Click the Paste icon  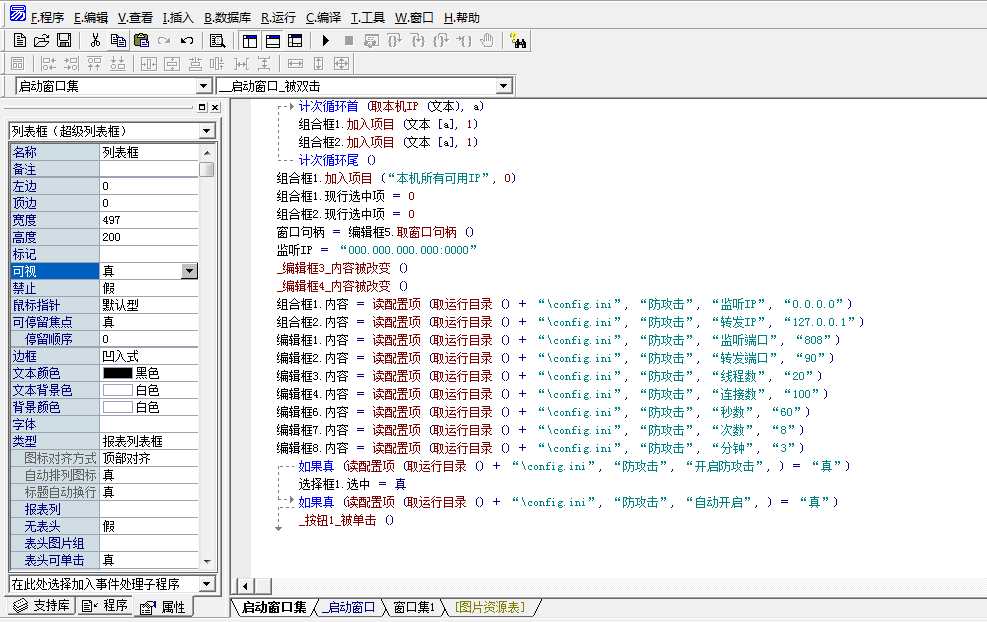point(142,39)
